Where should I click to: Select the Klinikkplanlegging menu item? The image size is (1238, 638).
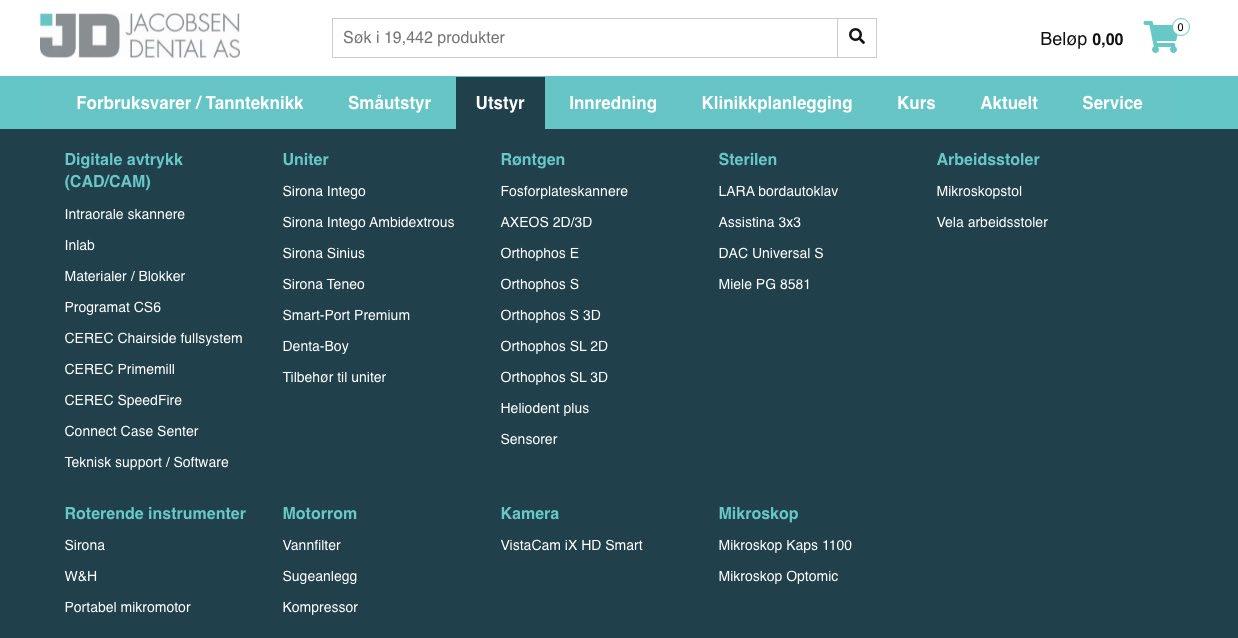coord(777,103)
